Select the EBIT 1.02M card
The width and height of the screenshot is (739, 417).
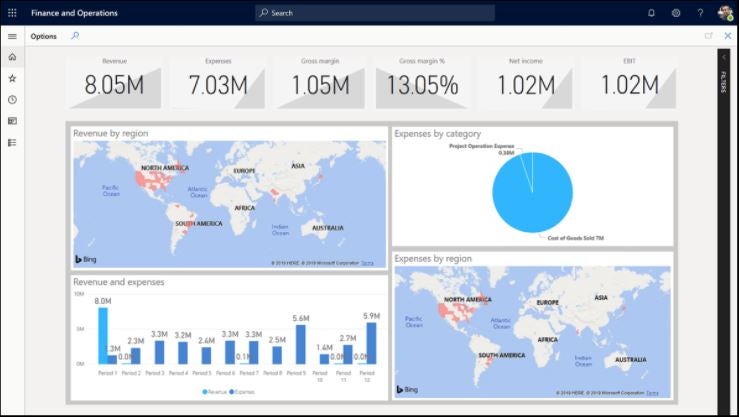(630, 82)
